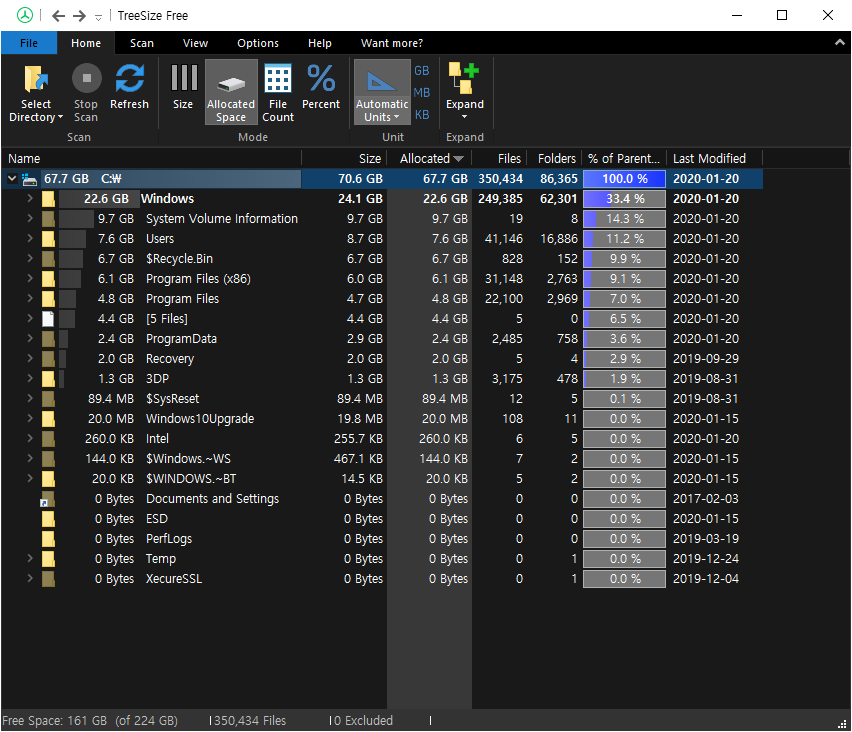The width and height of the screenshot is (852, 732).
Task: Open the Want more? tab
Action: point(392,43)
